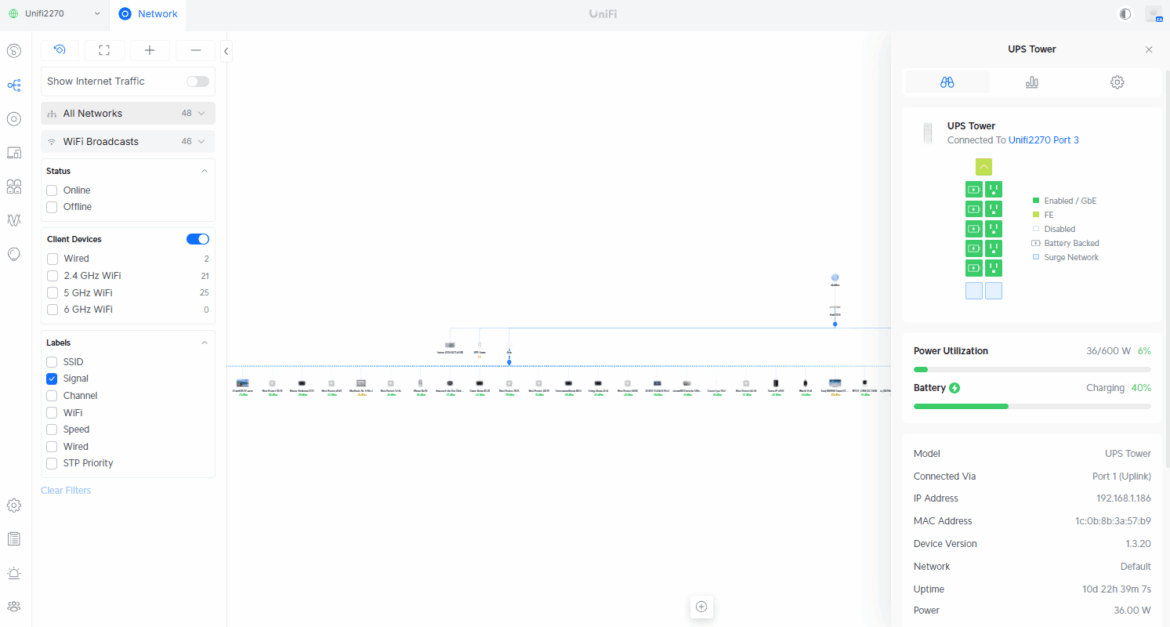The height and width of the screenshot is (627, 1170).
Task: Expand the WiFi Broadcasts dropdown
Action: click(128, 141)
